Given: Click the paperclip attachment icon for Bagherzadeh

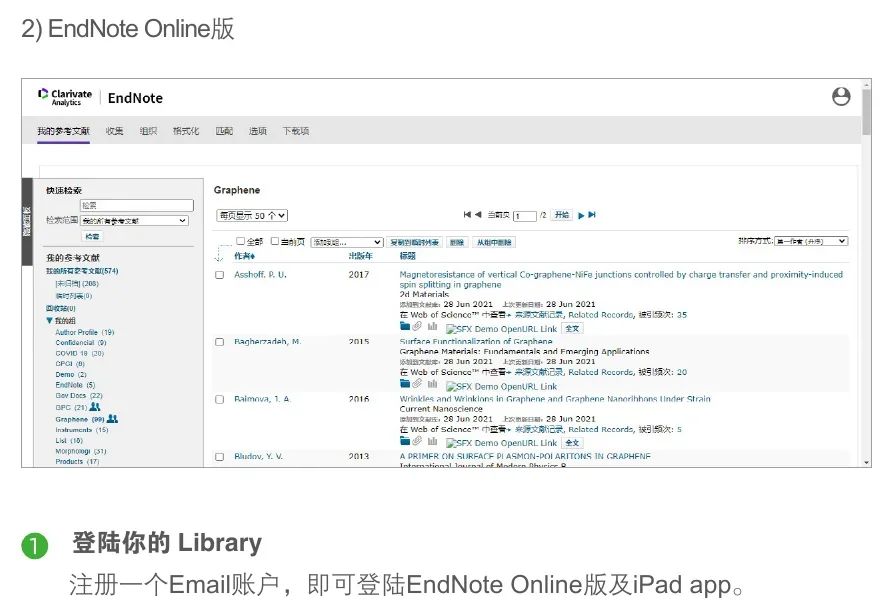Looking at the screenshot, I should point(417,383).
